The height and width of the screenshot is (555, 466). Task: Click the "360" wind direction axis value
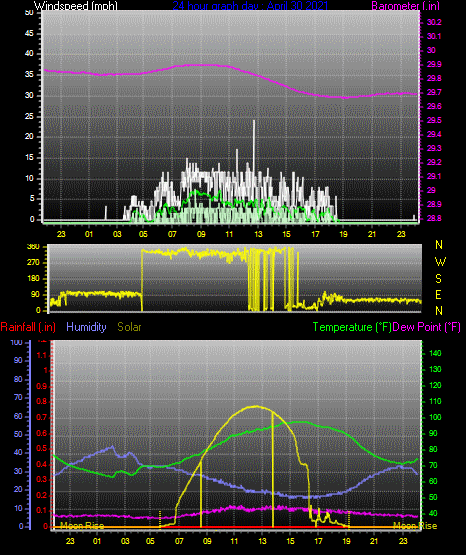34,247
